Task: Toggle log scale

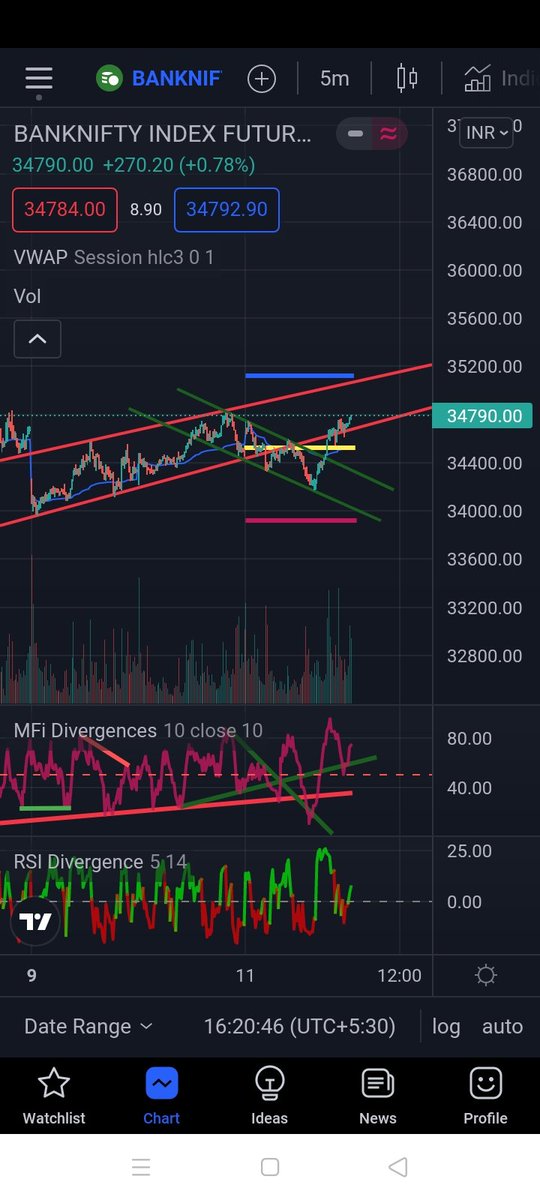Action: click(446, 1026)
